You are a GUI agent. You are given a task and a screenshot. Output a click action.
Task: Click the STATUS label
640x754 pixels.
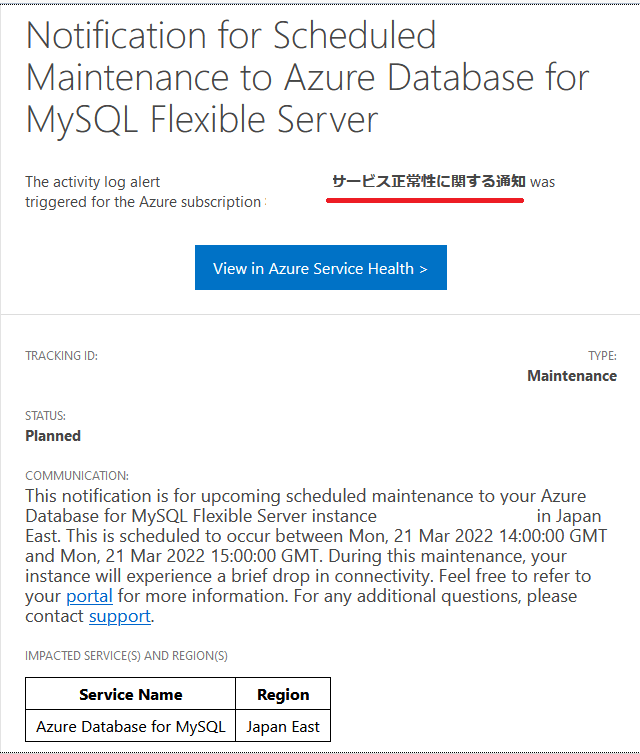point(46,416)
